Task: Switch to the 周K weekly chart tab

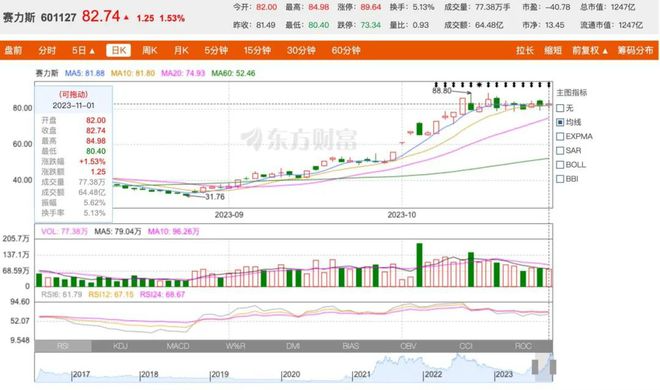Action: [149, 50]
